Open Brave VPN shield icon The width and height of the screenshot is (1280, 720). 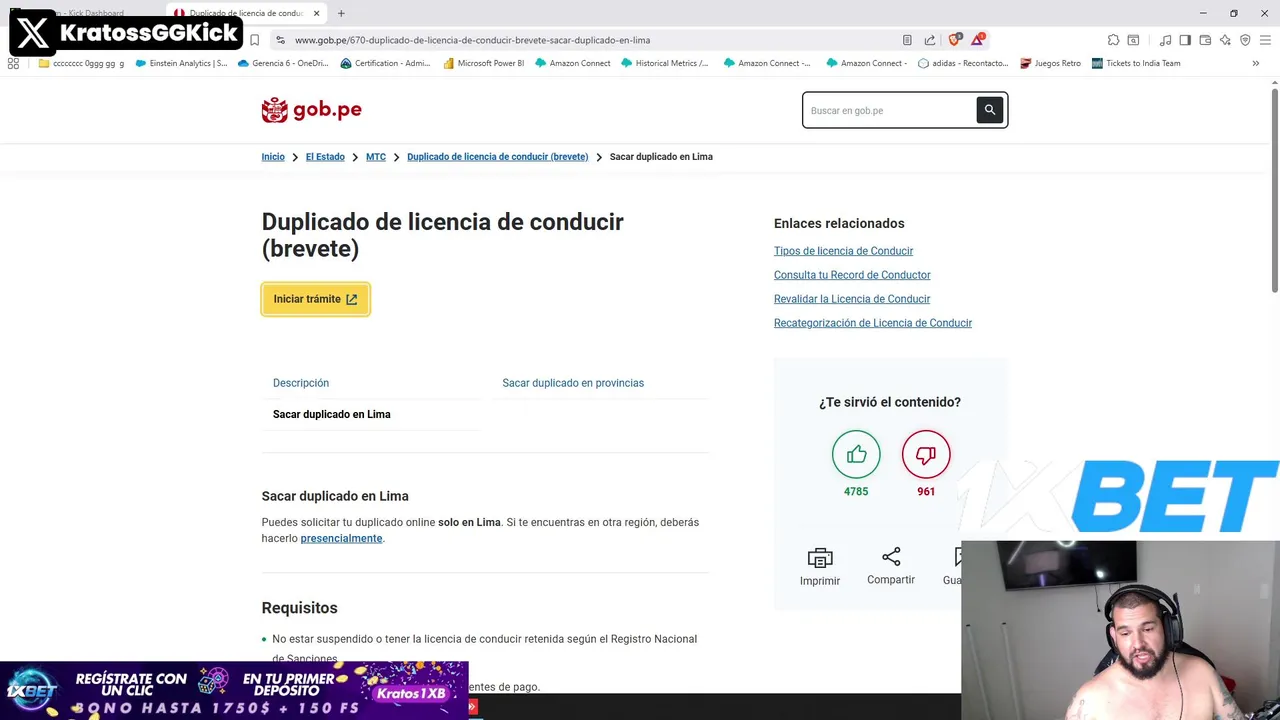pos(1245,40)
